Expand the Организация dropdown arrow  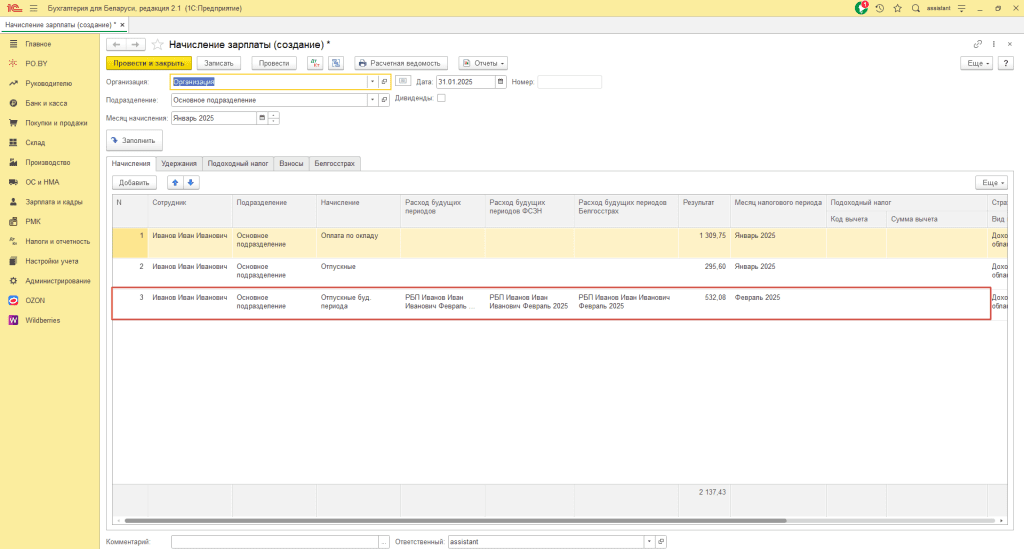(x=372, y=82)
